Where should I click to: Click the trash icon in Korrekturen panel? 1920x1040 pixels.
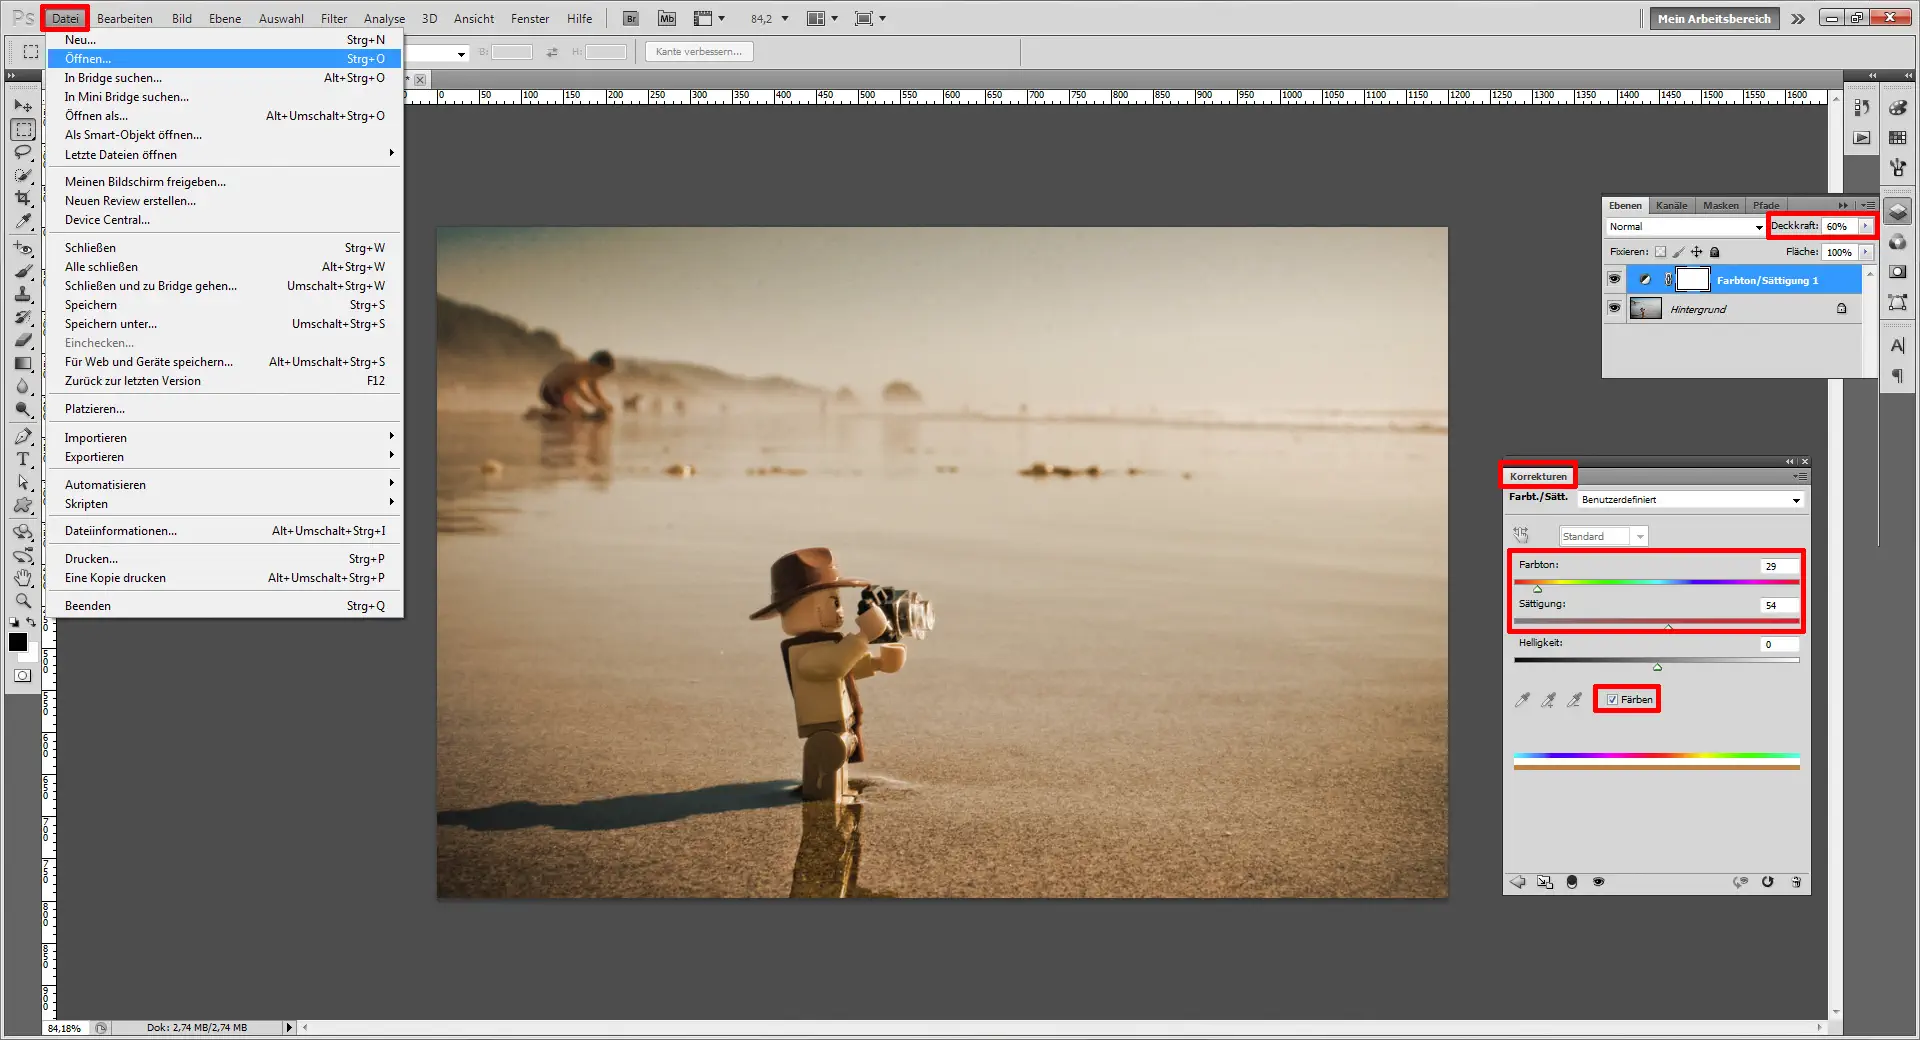pos(1796,882)
